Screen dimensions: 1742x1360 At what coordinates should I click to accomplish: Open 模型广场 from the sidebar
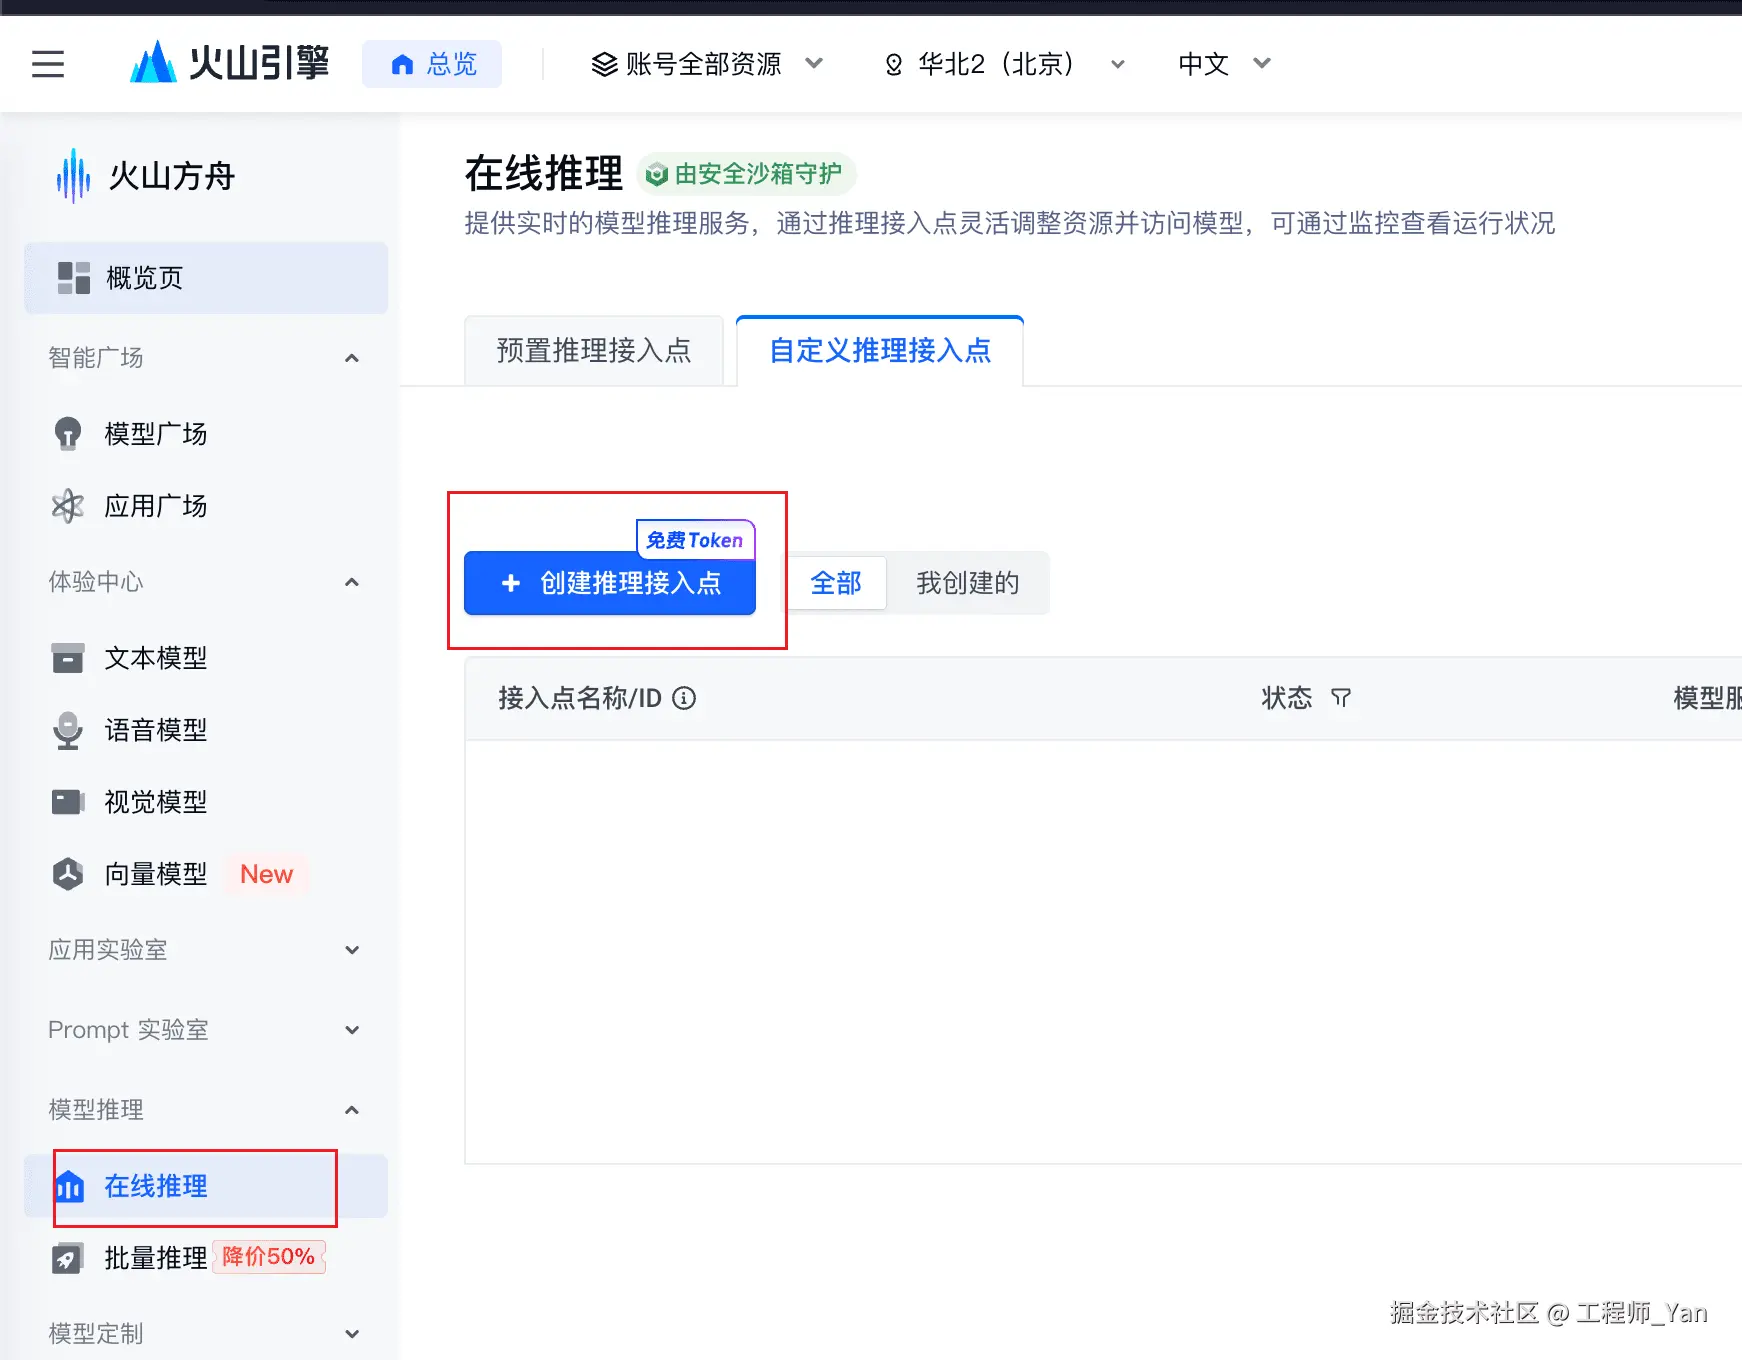[206, 434]
